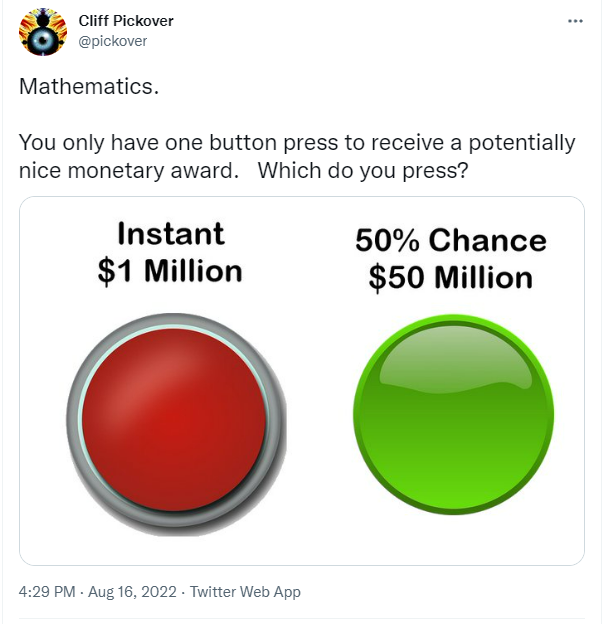Open the three-dot more options menu
Image resolution: width=616 pixels, height=624 pixels.
pyautogui.click(x=575, y=21)
